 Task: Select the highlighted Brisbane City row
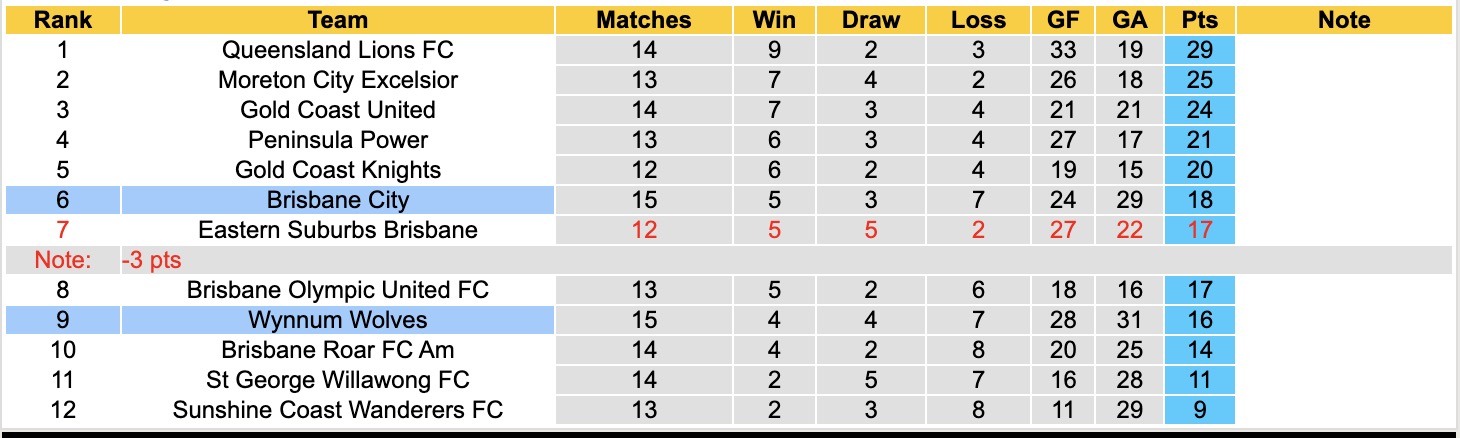[x=338, y=200]
